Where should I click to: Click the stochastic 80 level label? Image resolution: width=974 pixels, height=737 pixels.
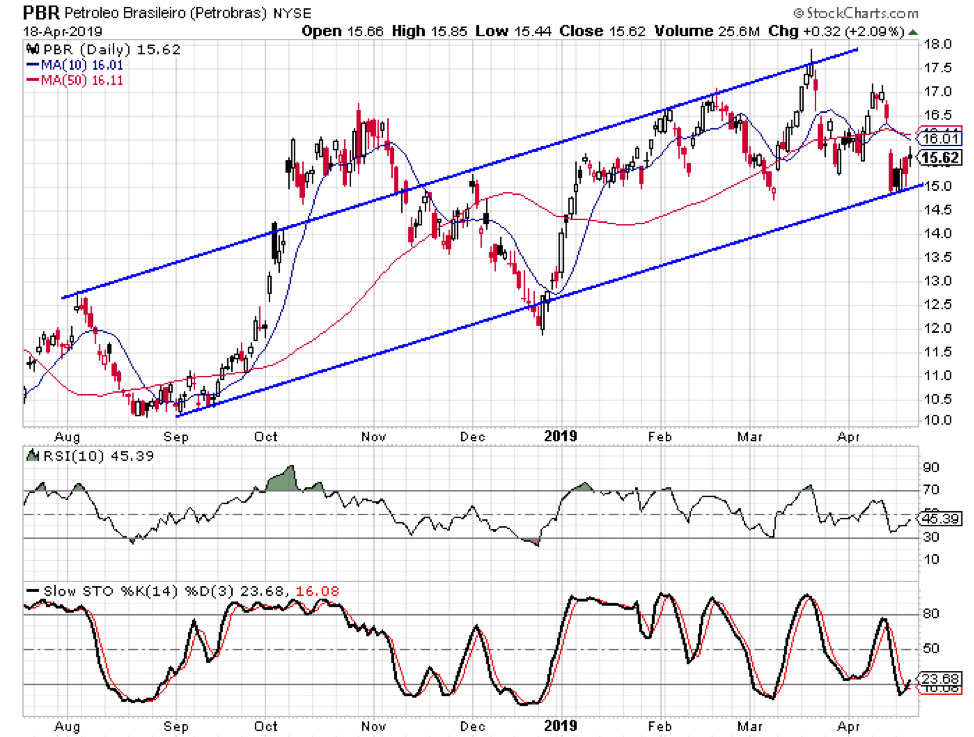(931, 613)
